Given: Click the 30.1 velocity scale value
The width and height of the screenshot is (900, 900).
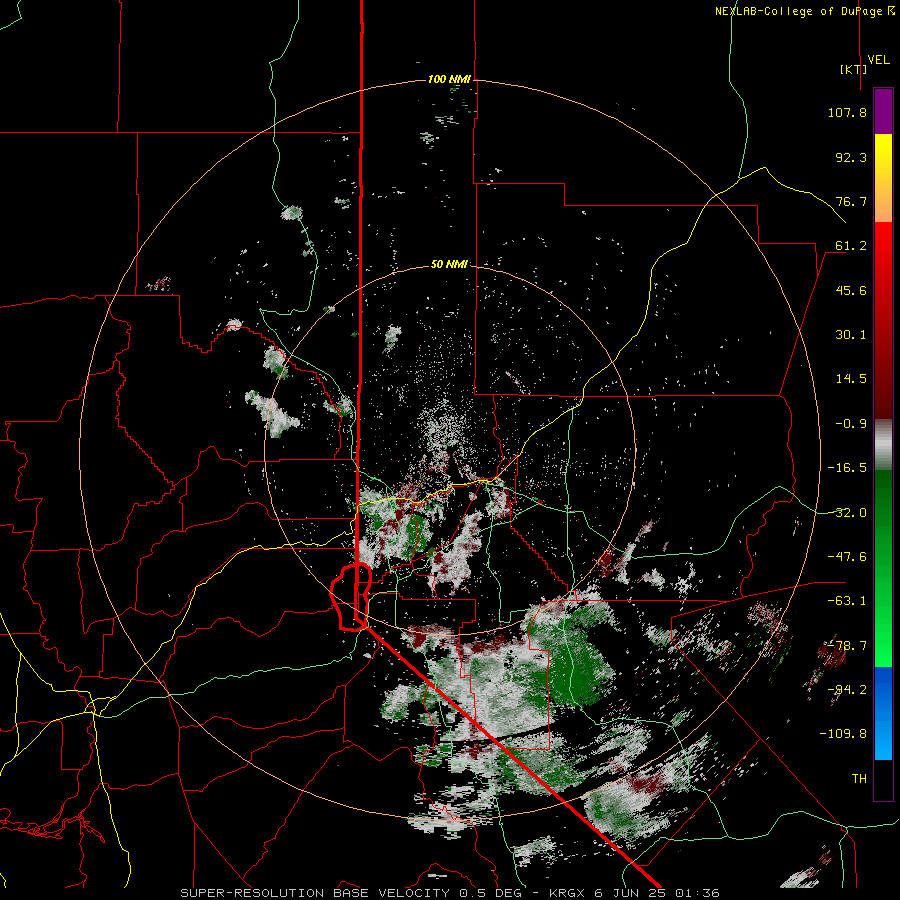Looking at the screenshot, I should [851, 335].
